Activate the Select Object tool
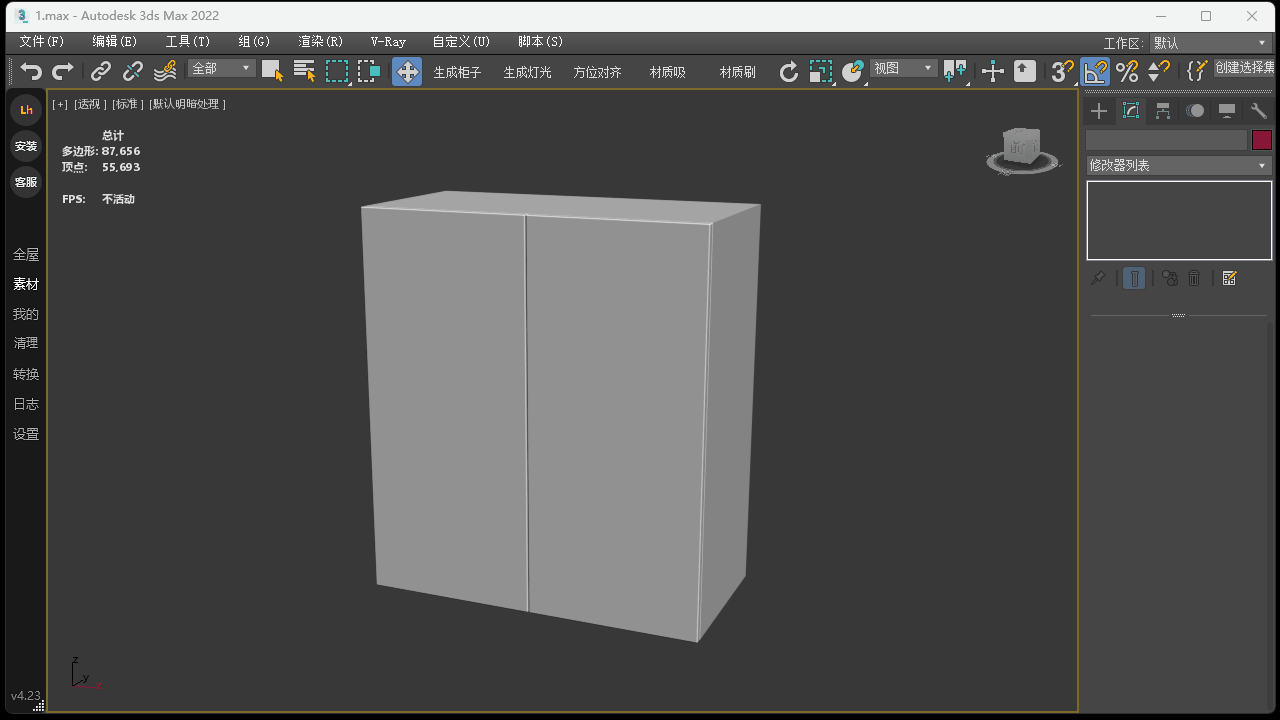This screenshot has width=1280, height=720. (272, 71)
